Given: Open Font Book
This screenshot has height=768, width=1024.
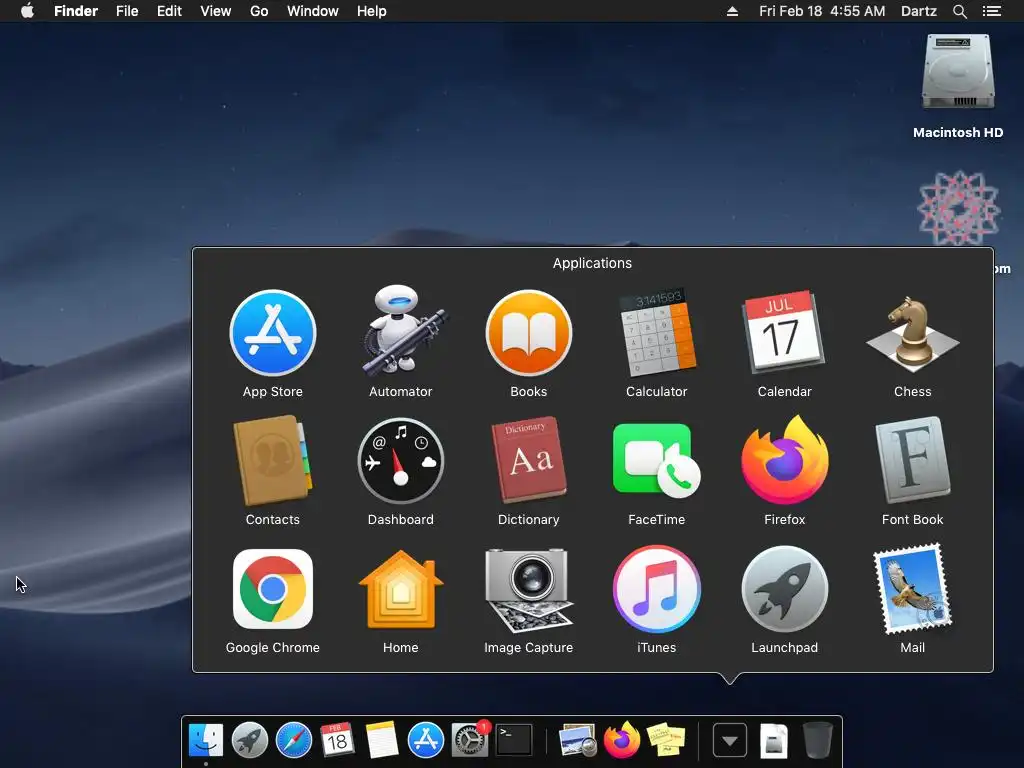Looking at the screenshot, I should (912, 460).
